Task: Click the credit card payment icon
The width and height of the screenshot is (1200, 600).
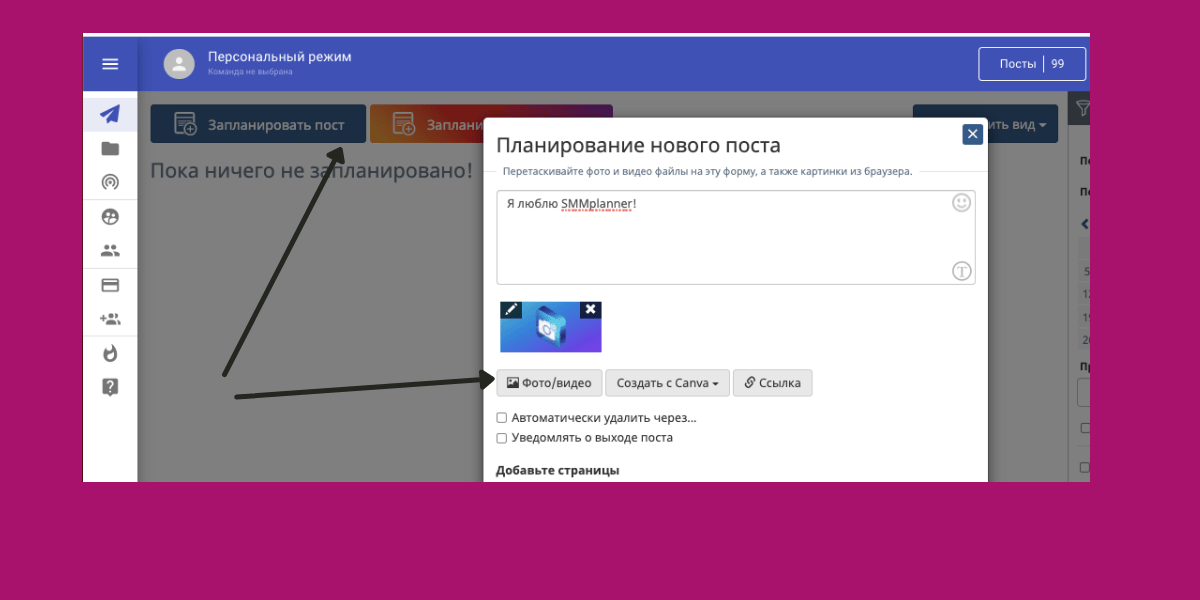Action: (x=110, y=285)
